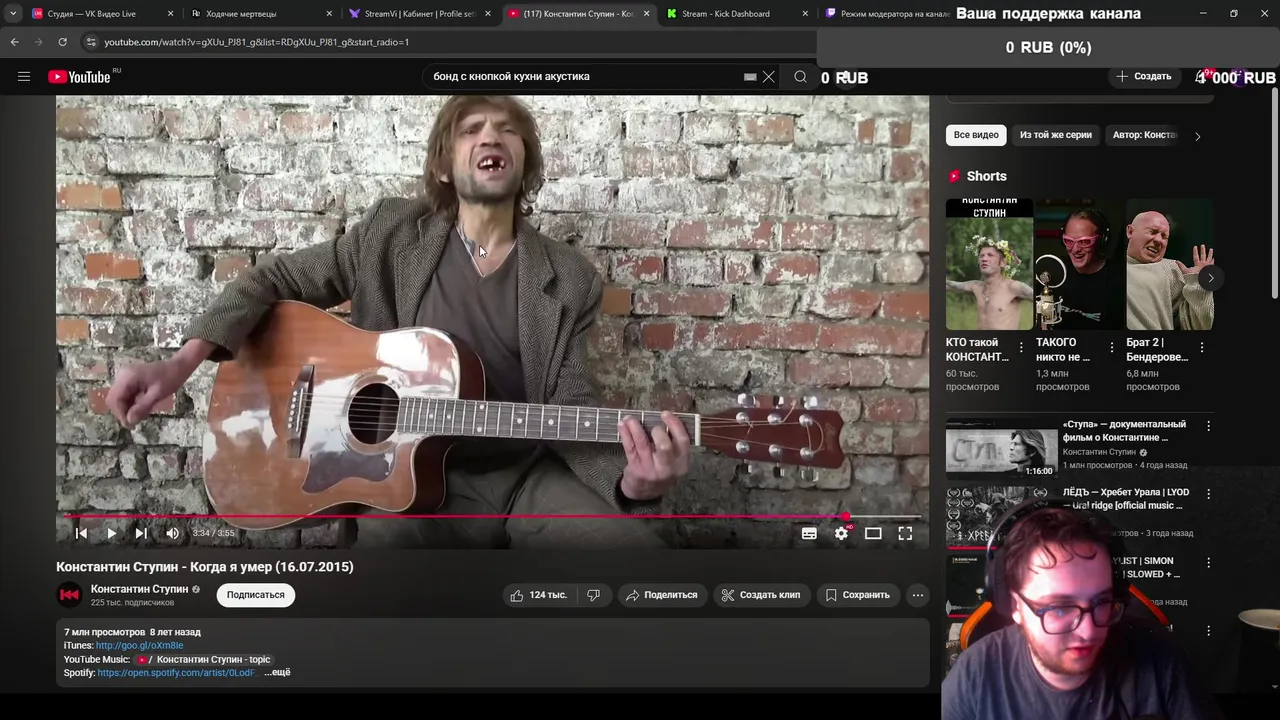Enter fullscreen mode
The height and width of the screenshot is (720, 1280).
(x=905, y=533)
